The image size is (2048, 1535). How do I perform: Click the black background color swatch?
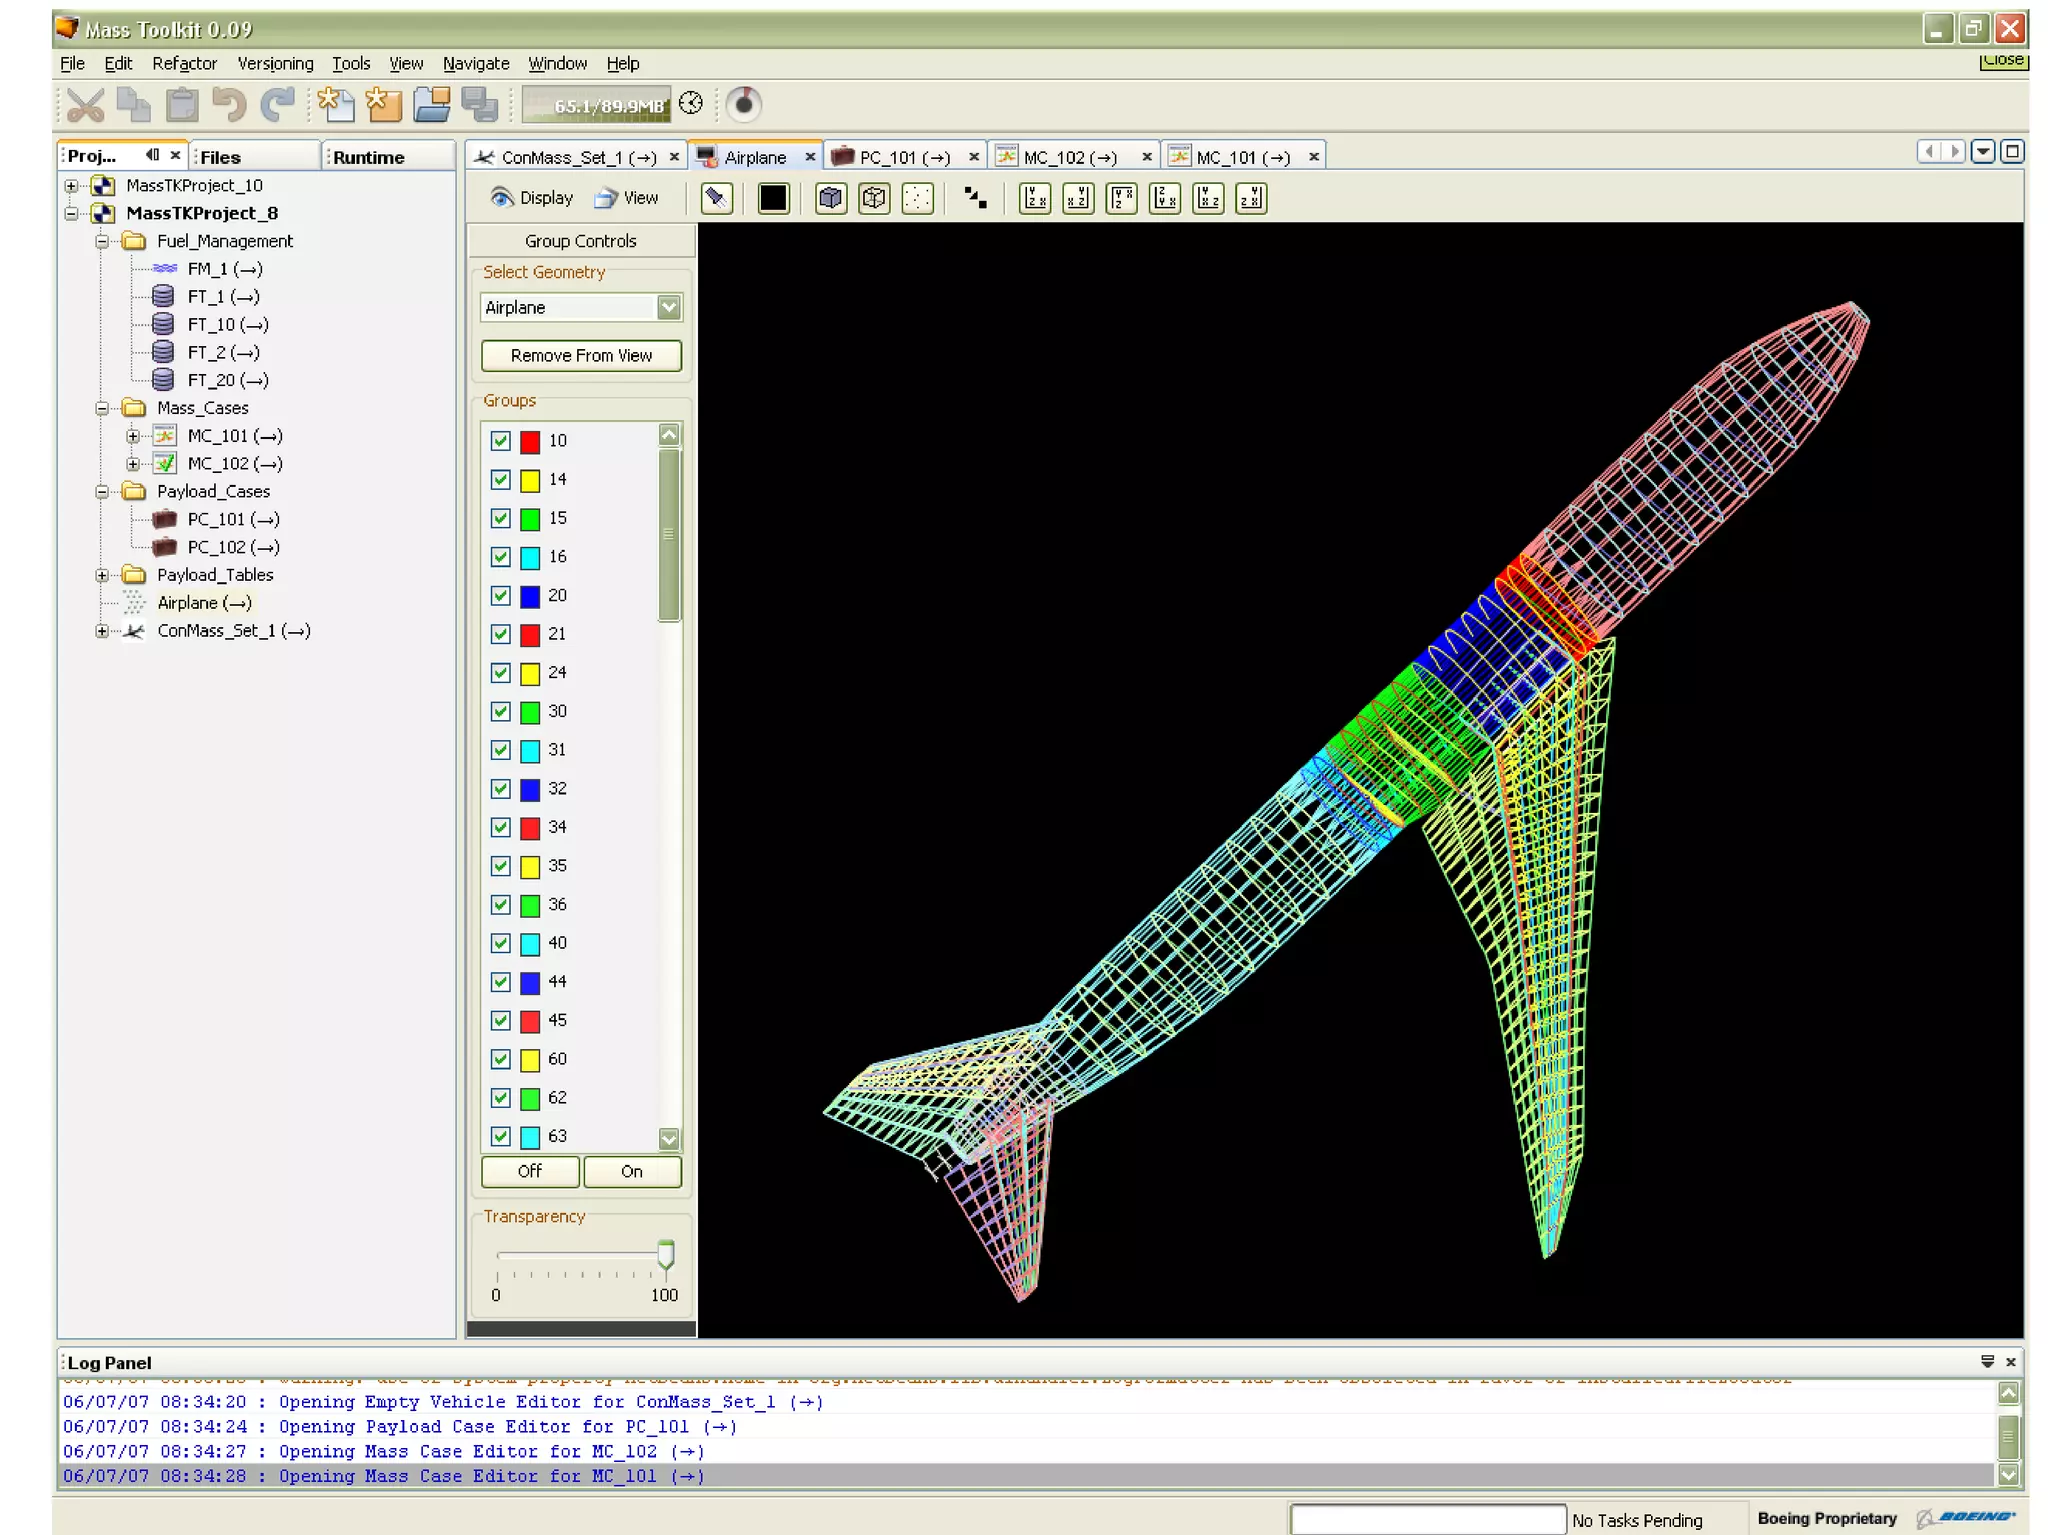[773, 198]
